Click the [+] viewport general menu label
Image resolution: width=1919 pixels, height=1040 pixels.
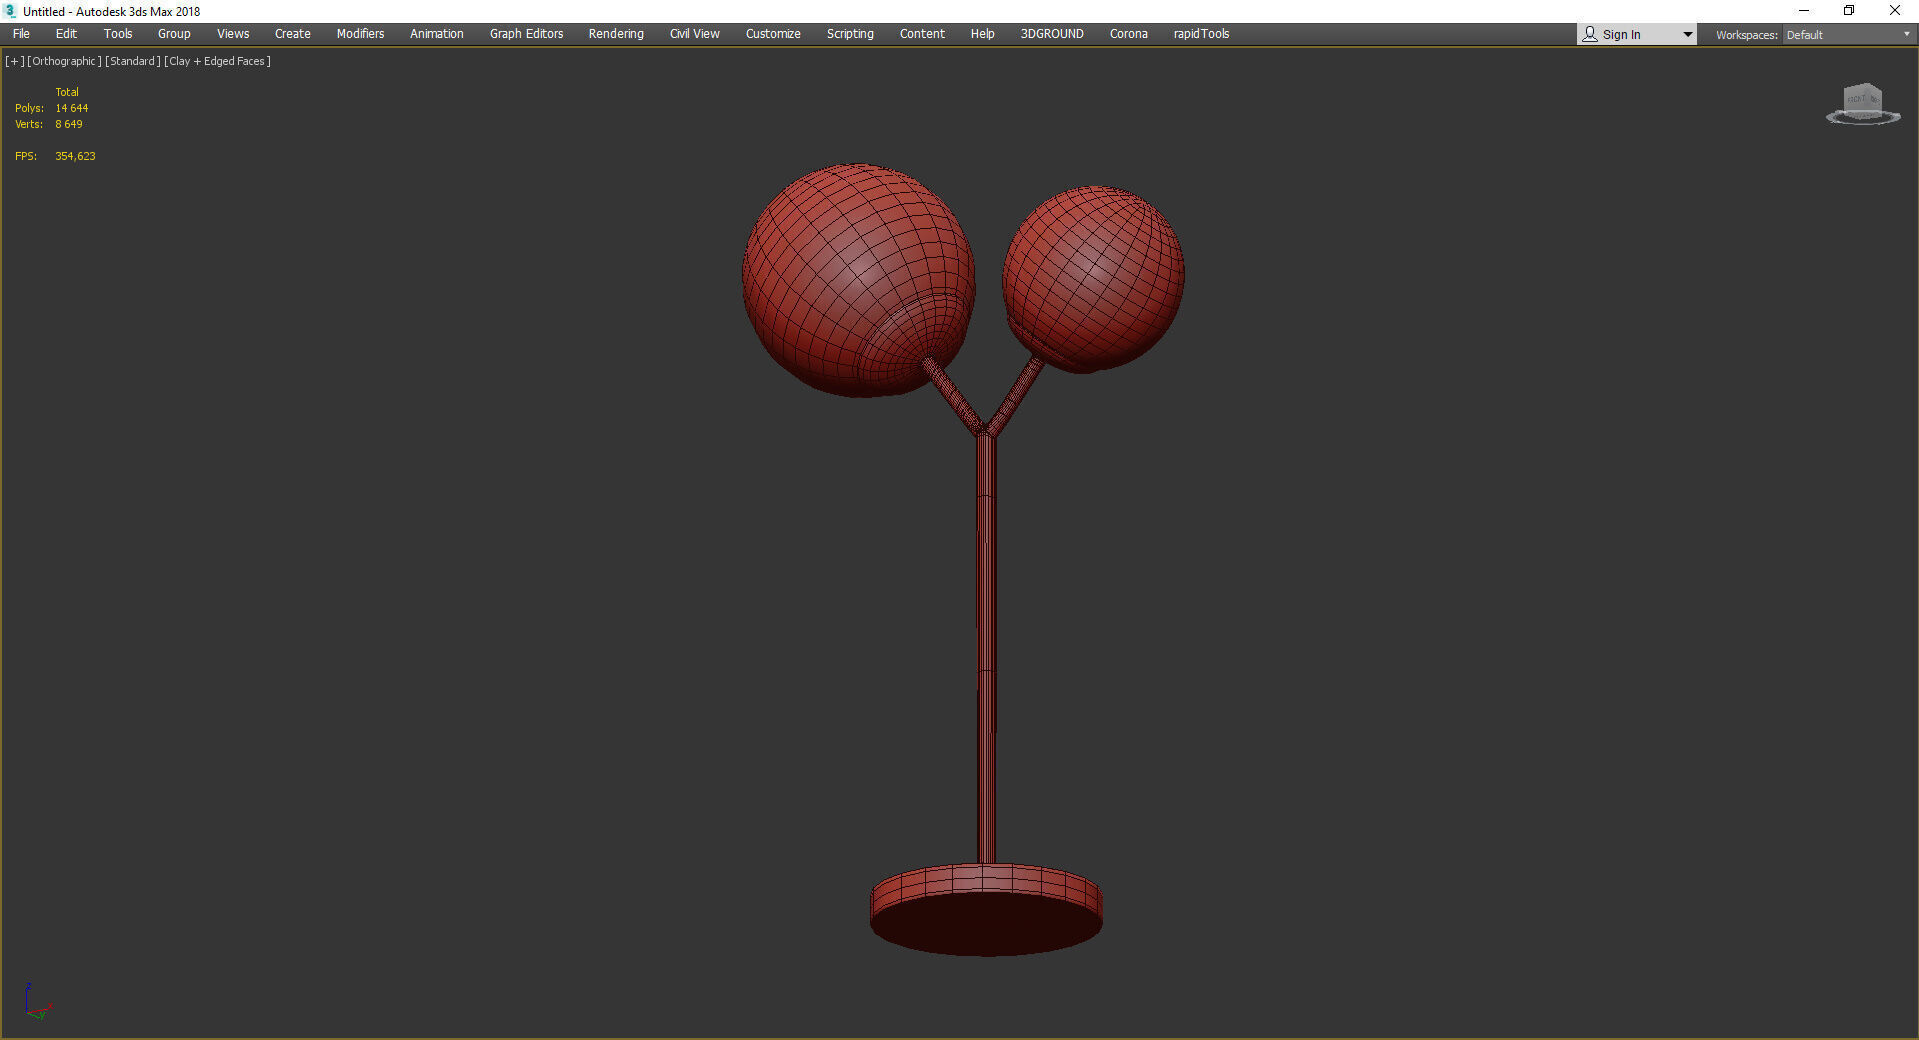15,61
